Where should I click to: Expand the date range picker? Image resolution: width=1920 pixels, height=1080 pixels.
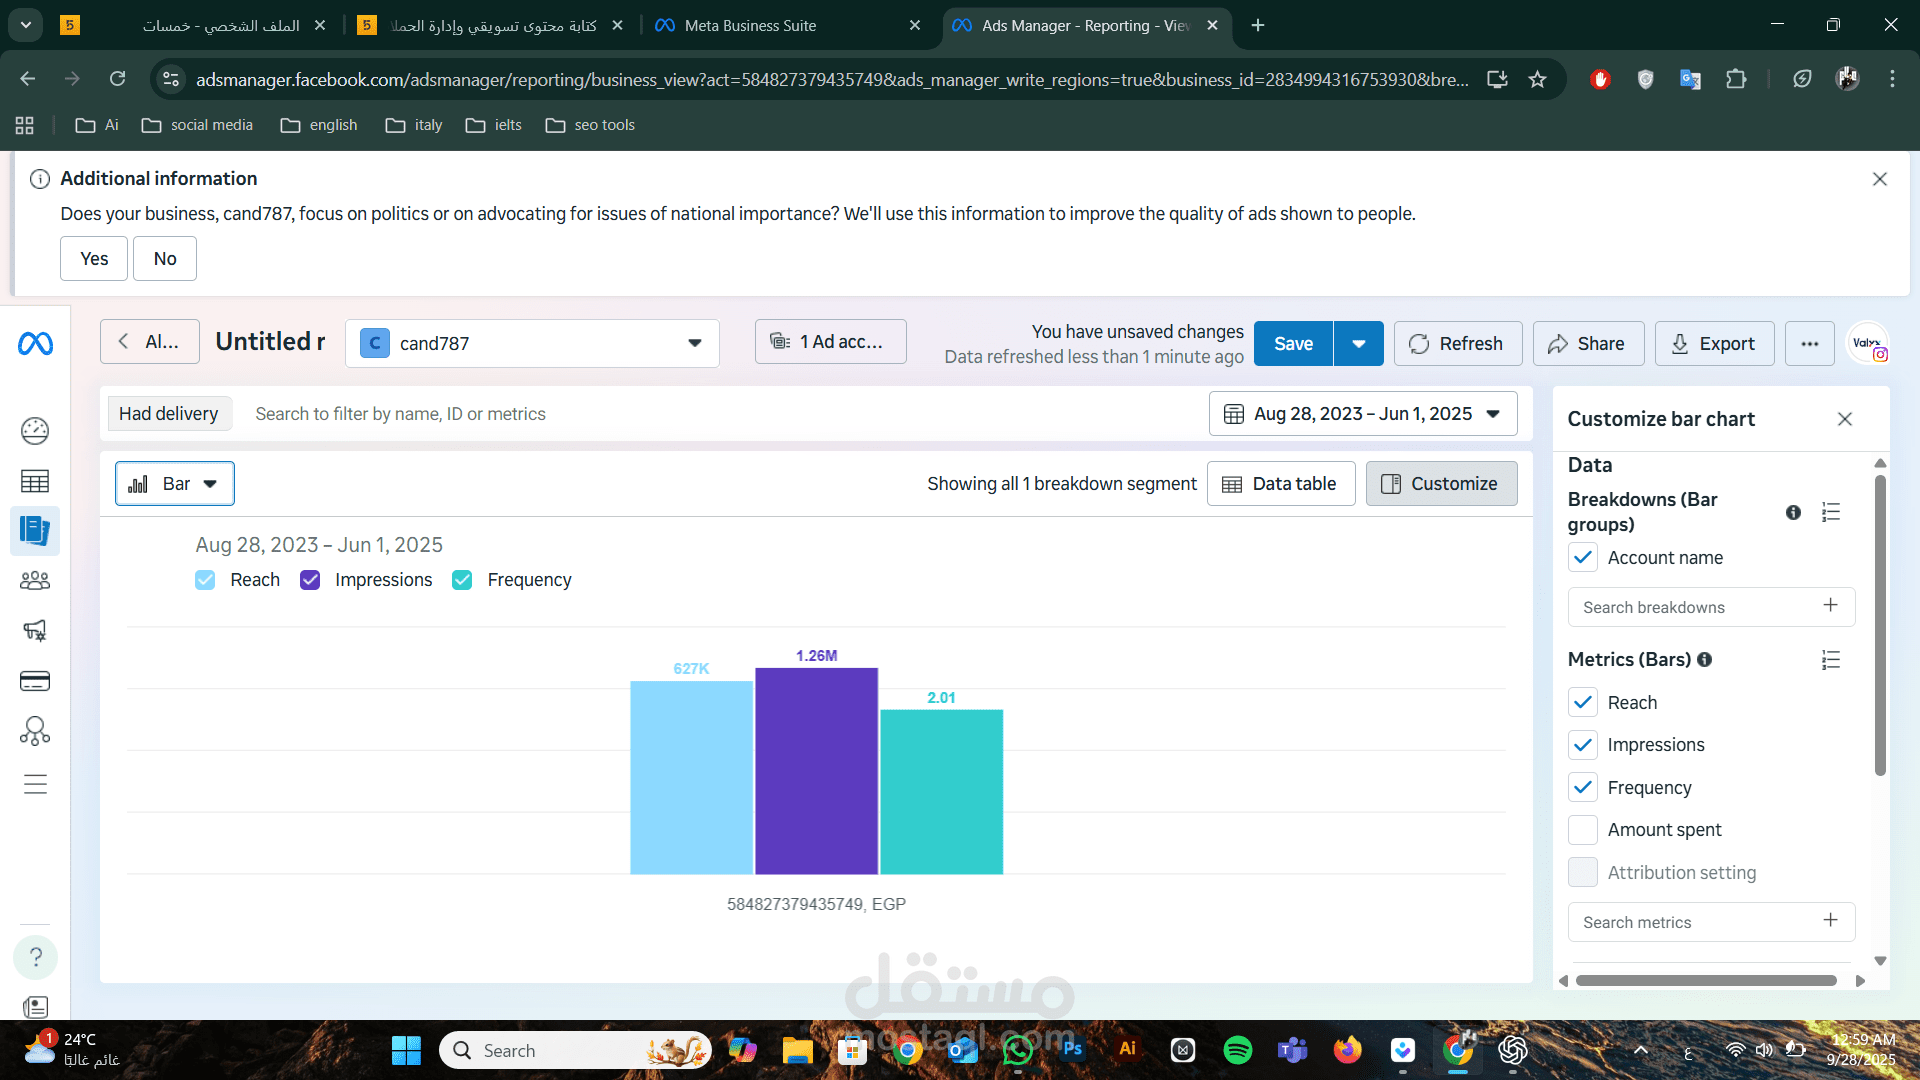click(1362, 414)
